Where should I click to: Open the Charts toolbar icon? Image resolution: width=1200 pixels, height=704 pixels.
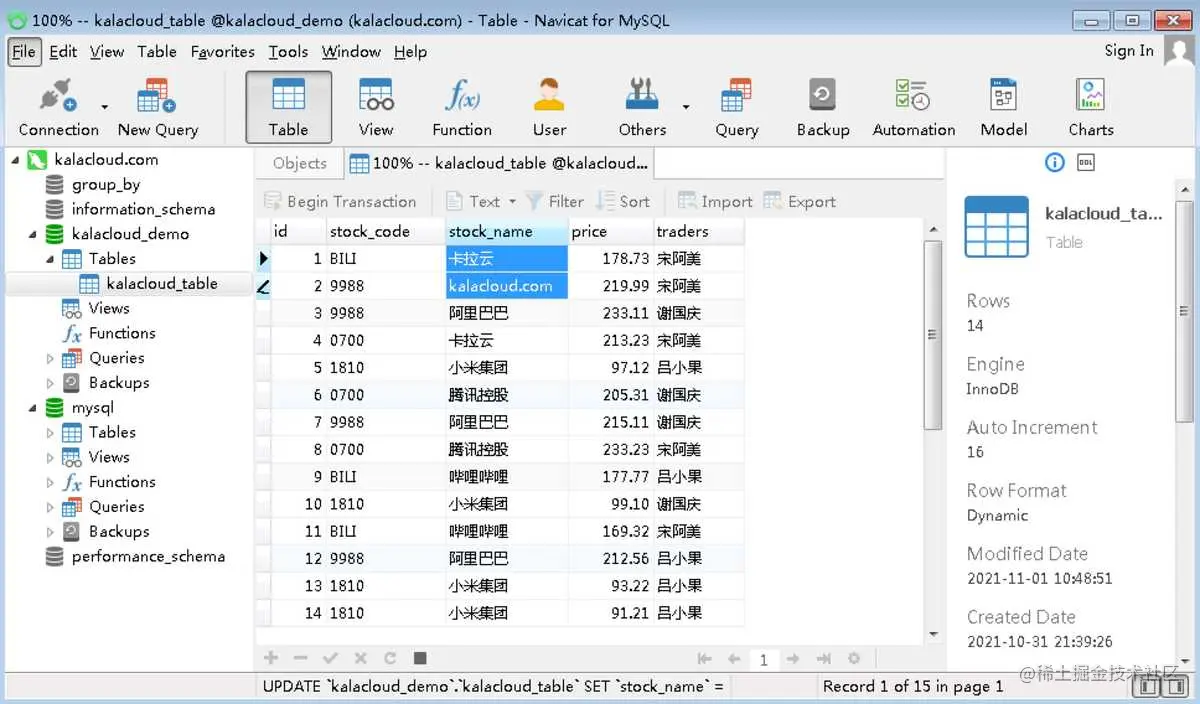click(x=1090, y=108)
